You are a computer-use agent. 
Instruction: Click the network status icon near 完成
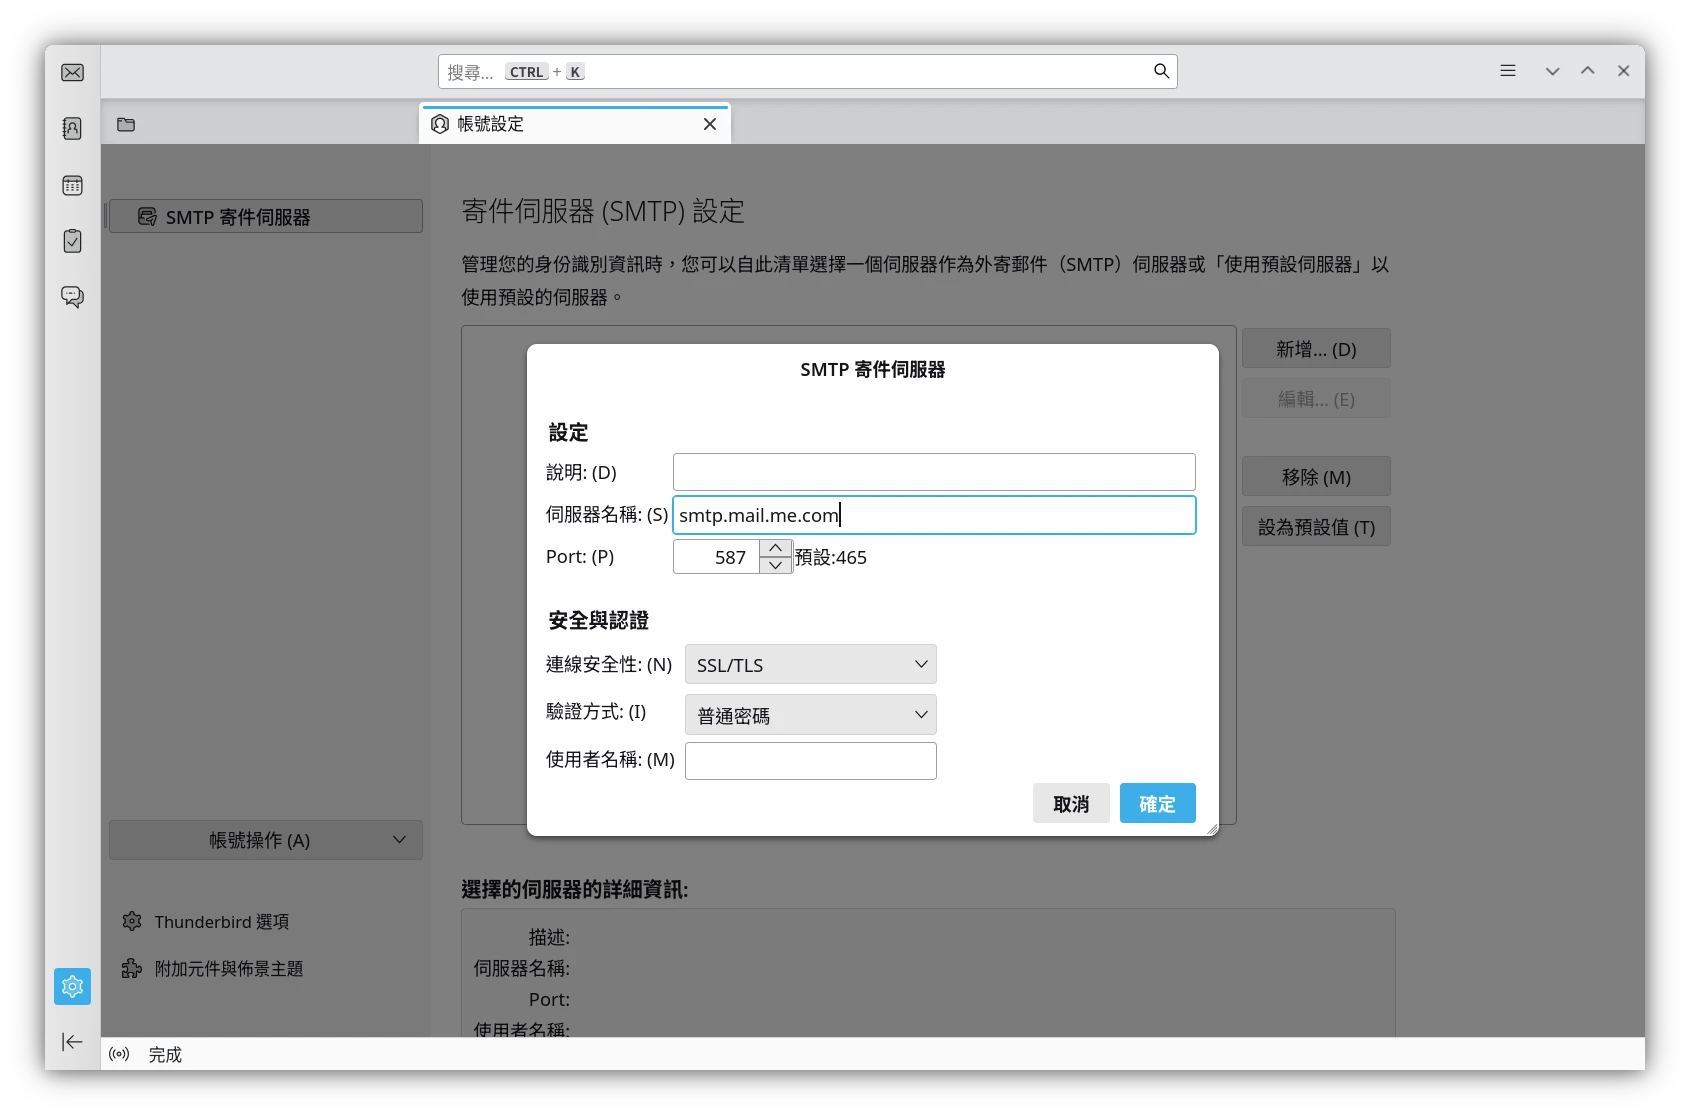click(x=119, y=1054)
